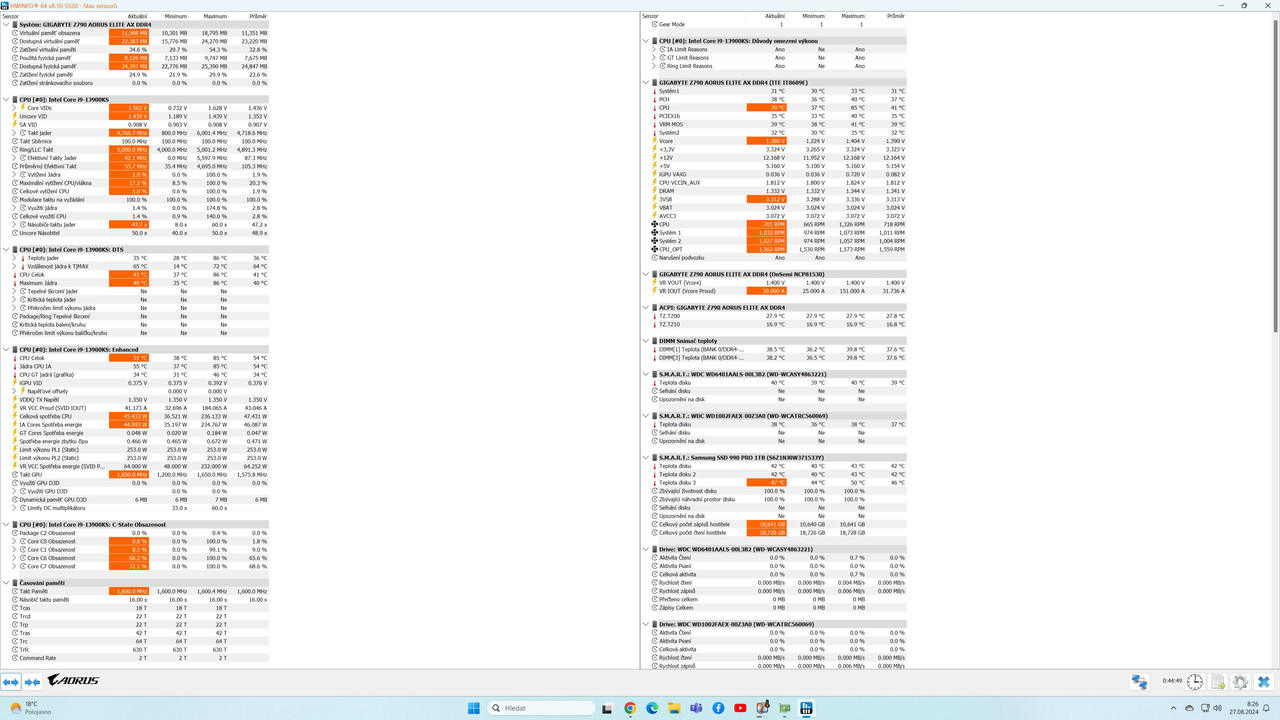Collapse the C-State Obsazenost group
This screenshot has height=720, width=1280.
click(6, 524)
